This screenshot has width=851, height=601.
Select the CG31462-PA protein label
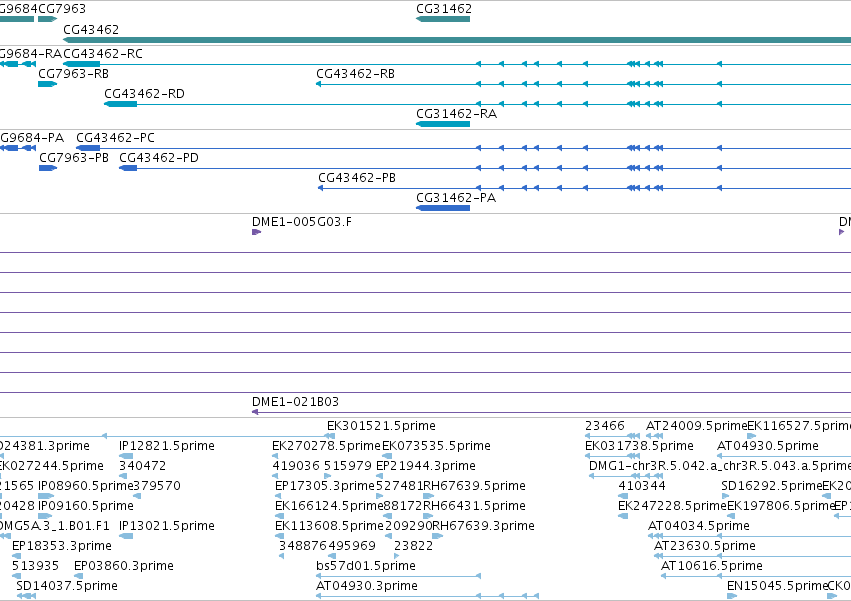coord(456,198)
